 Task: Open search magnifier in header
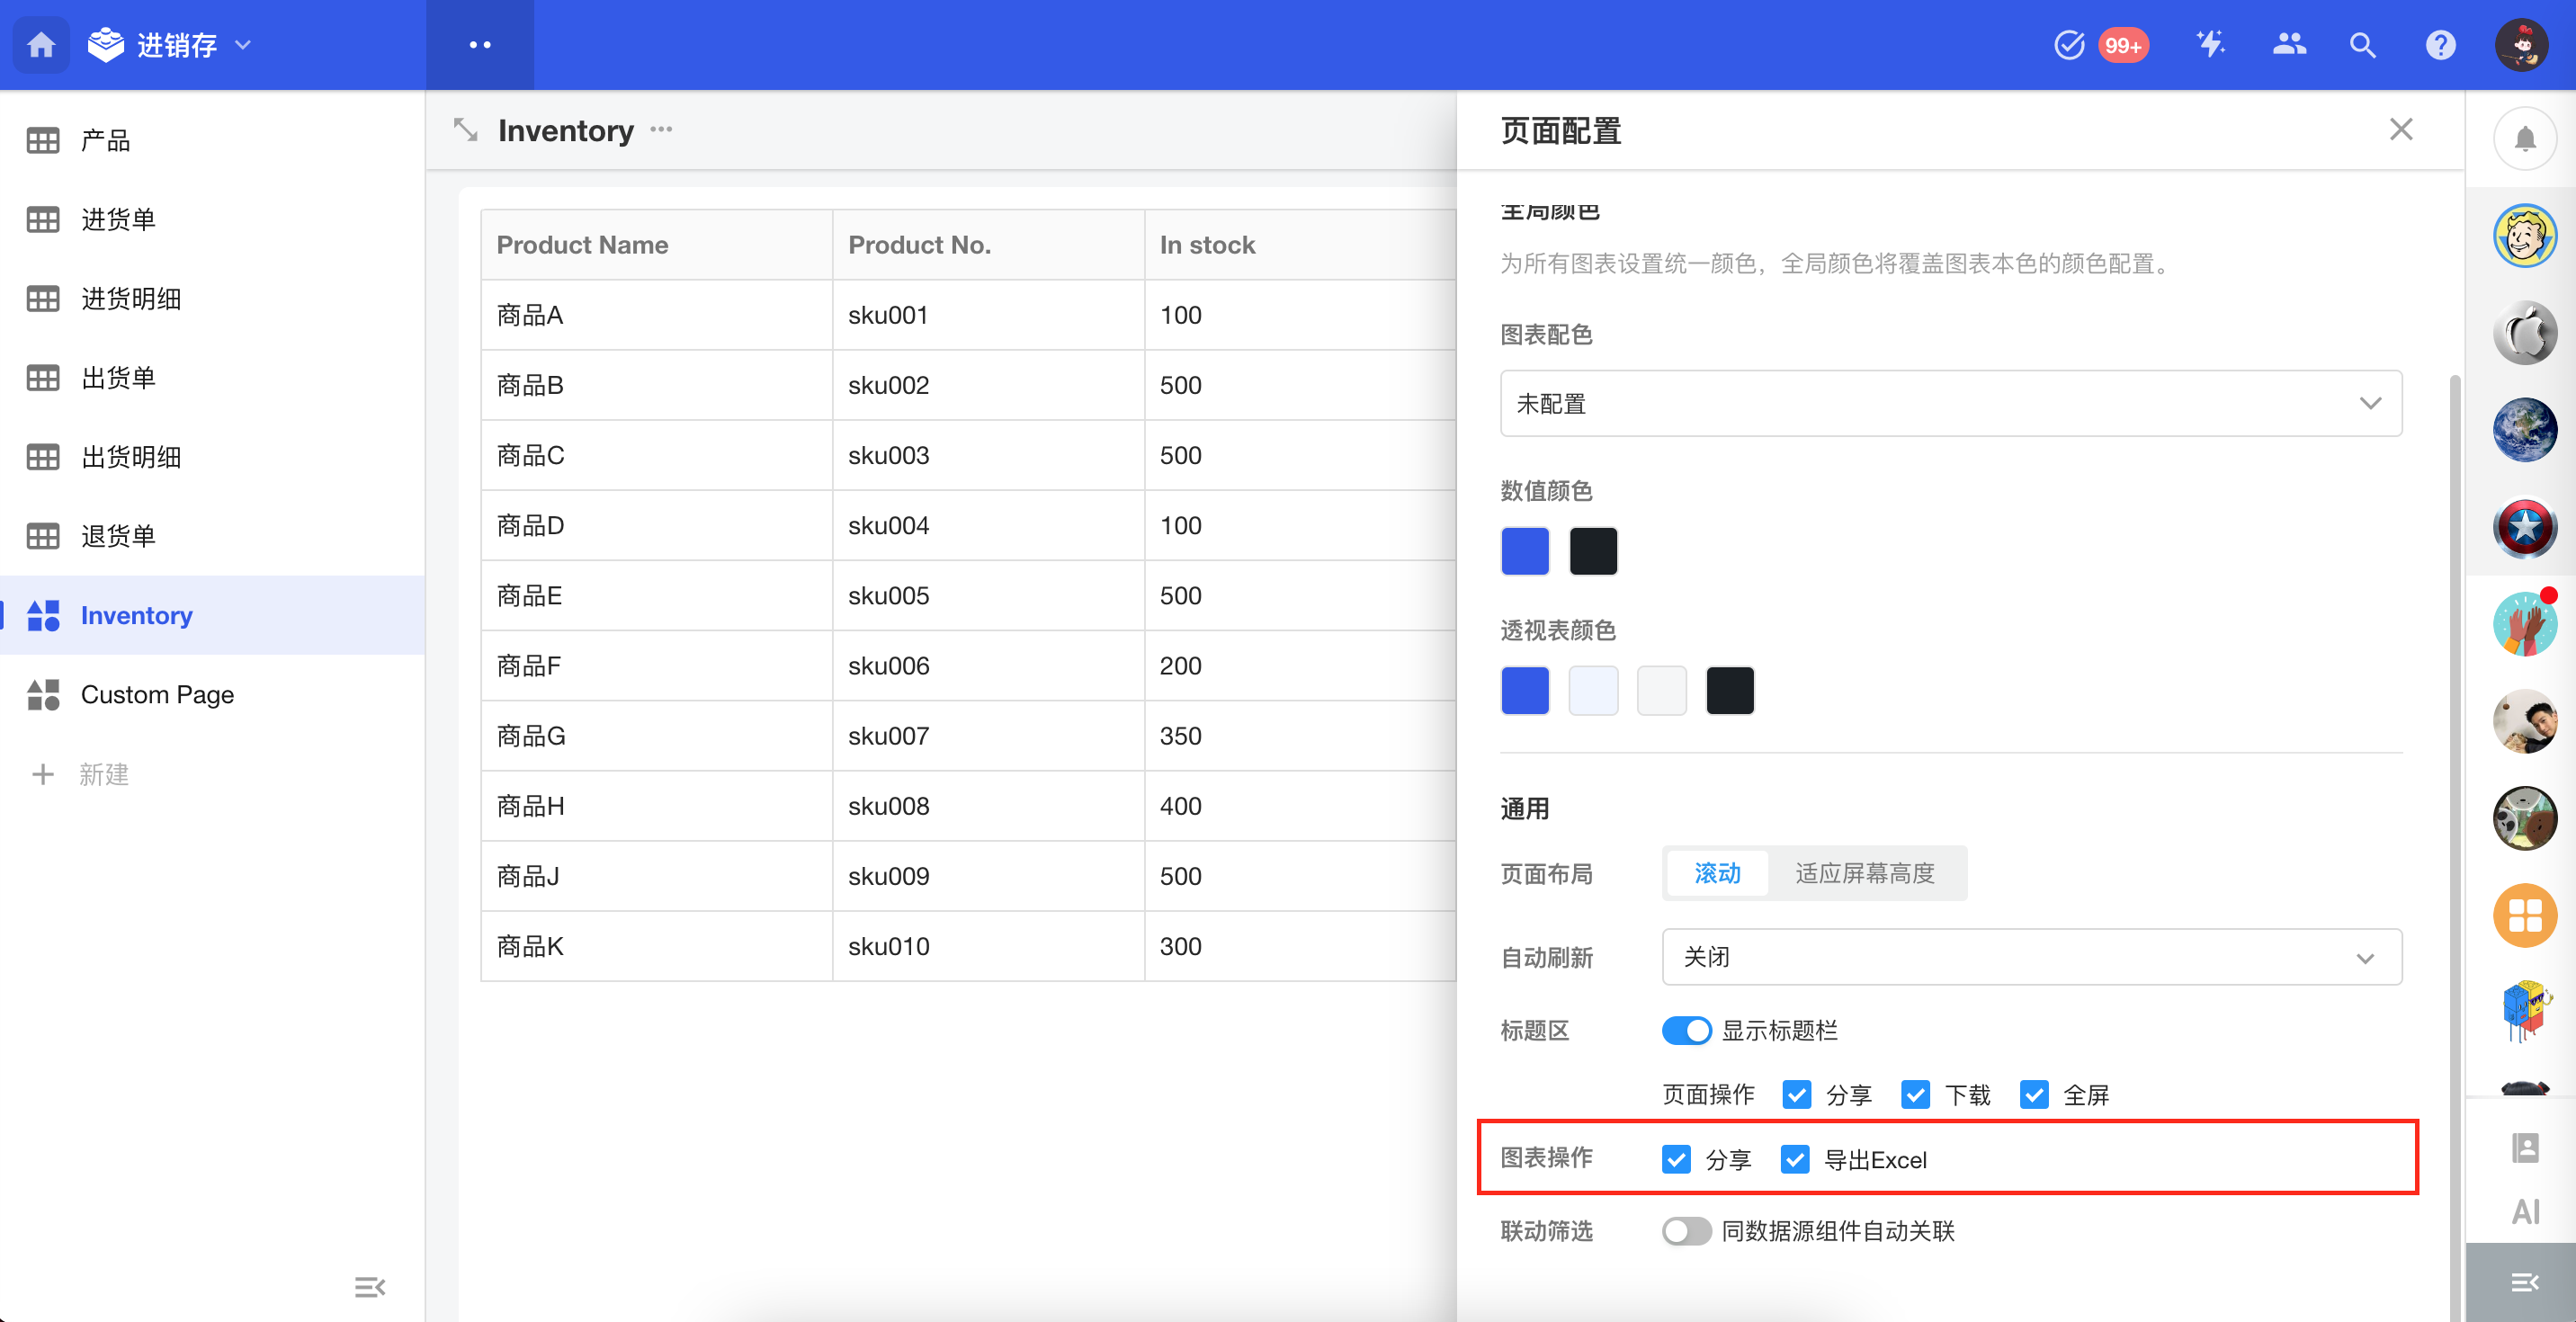click(x=2362, y=45)
